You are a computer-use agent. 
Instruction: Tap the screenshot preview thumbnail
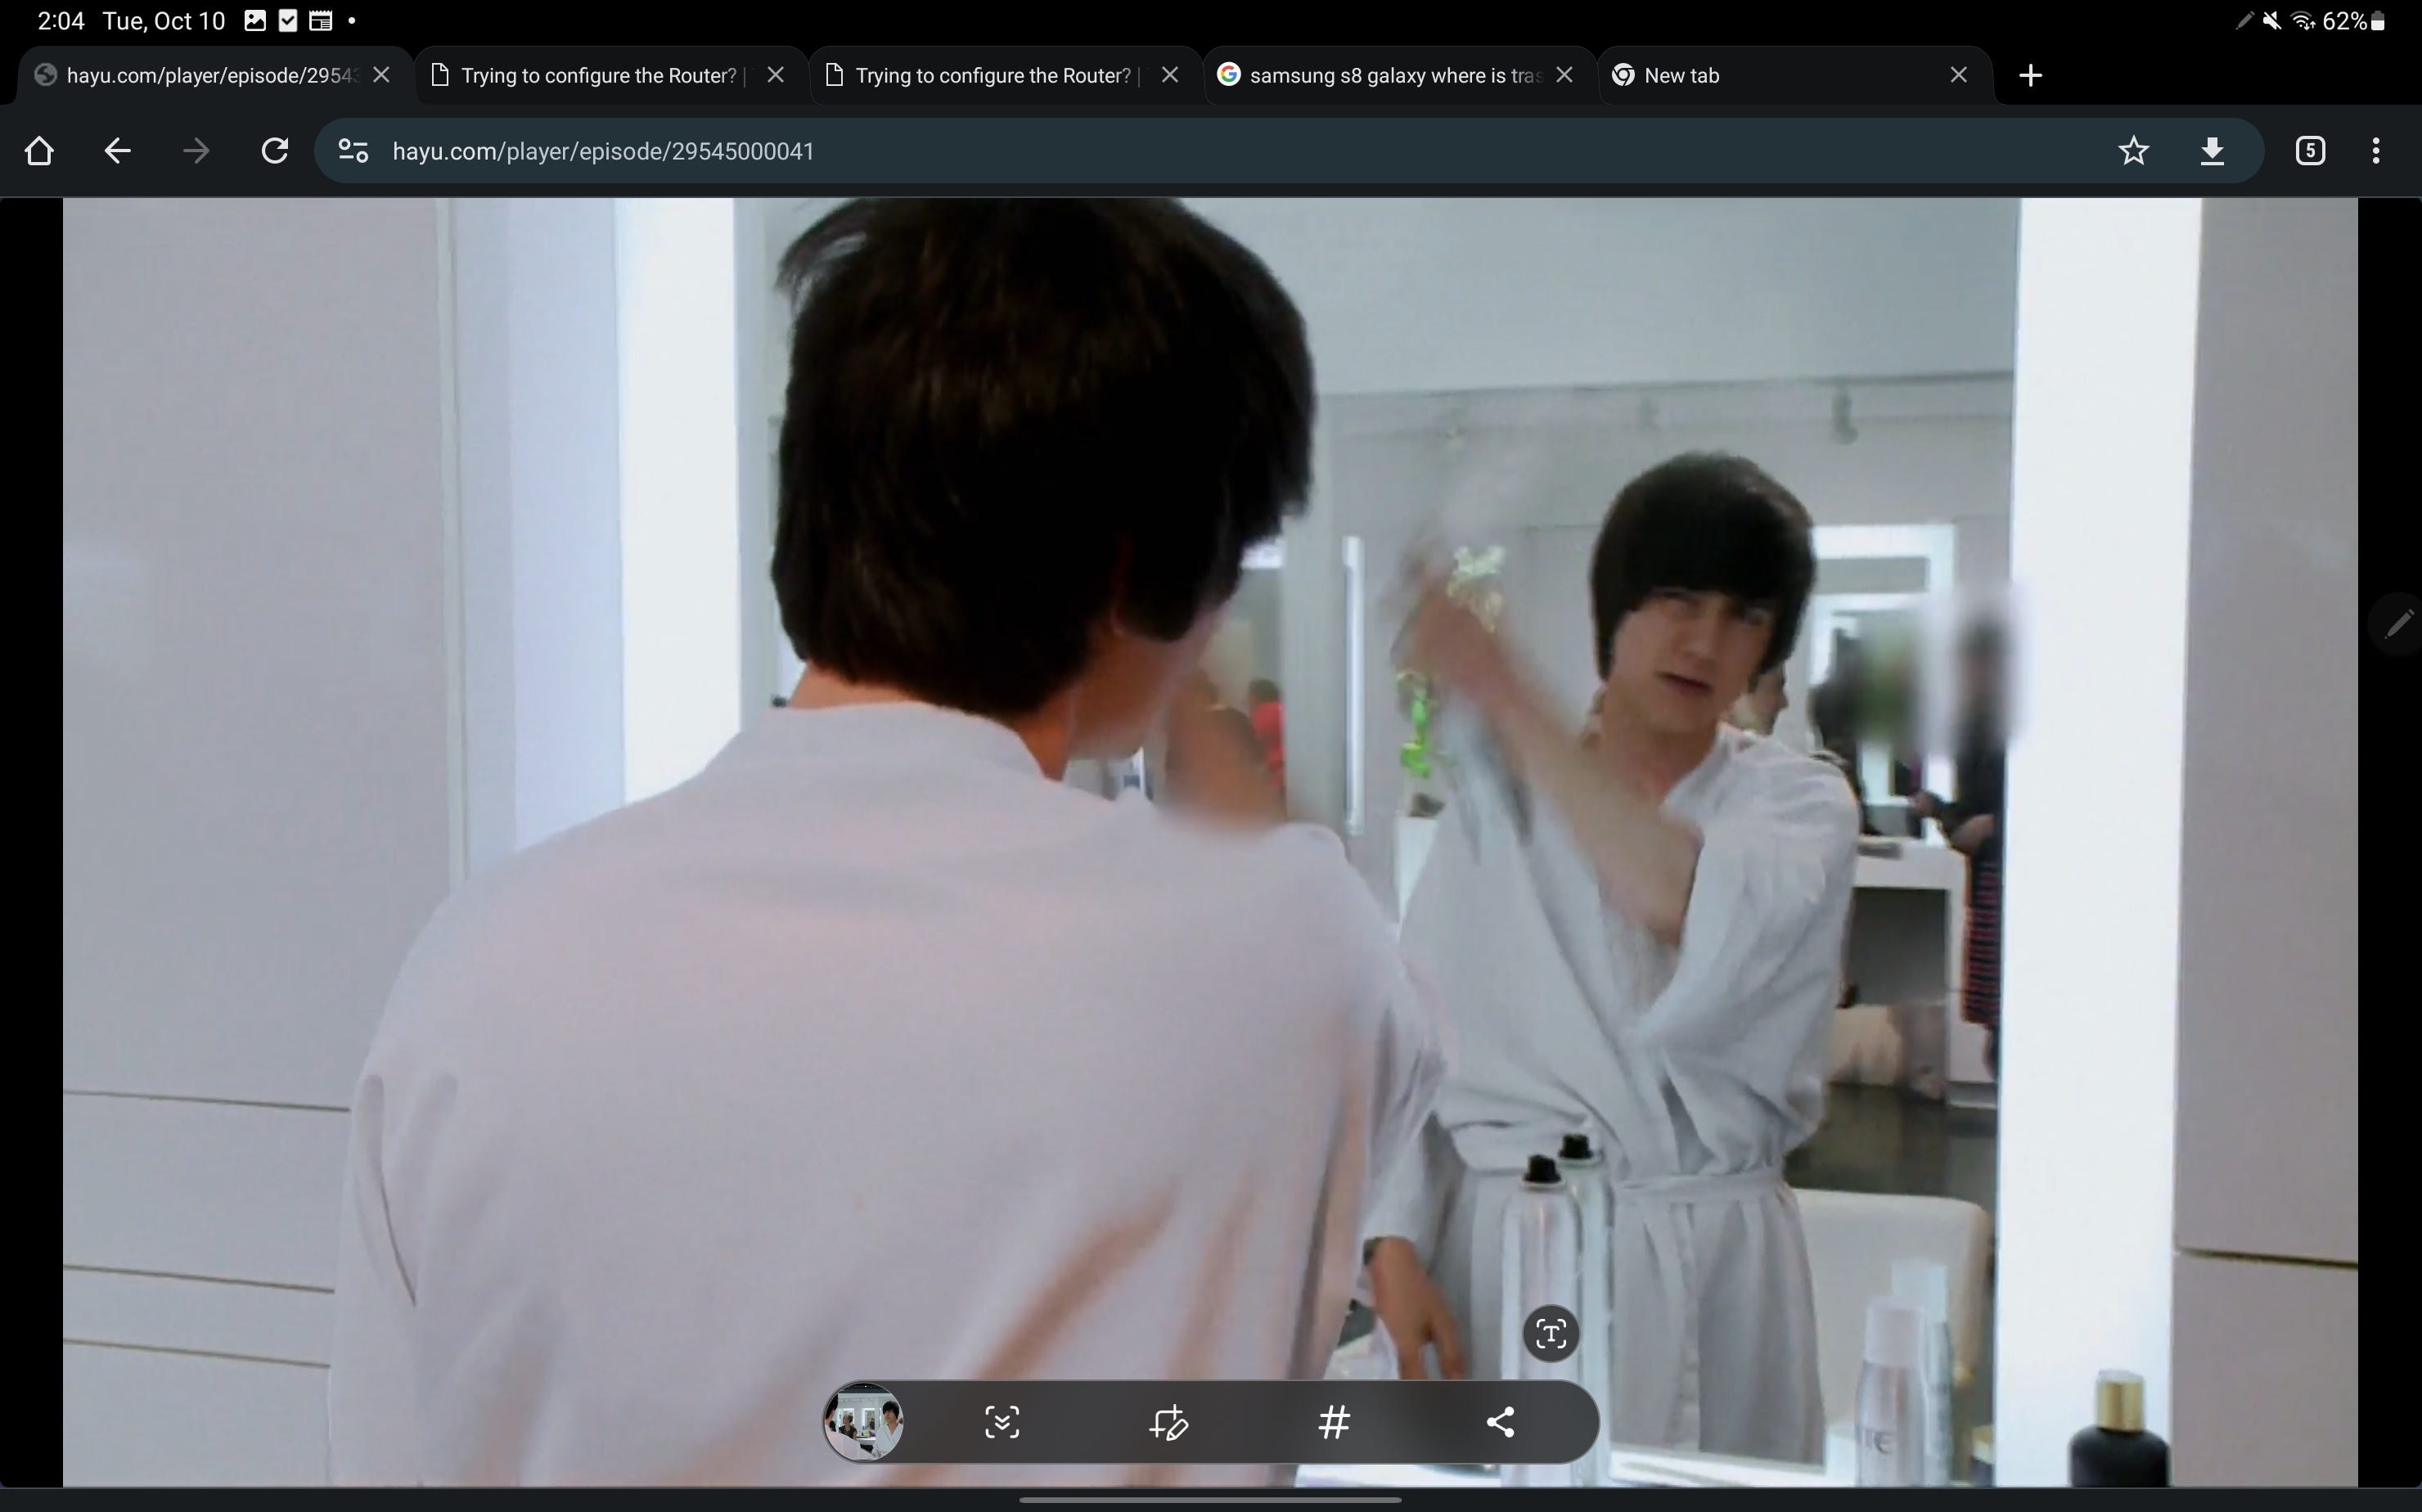point(863,1421)
